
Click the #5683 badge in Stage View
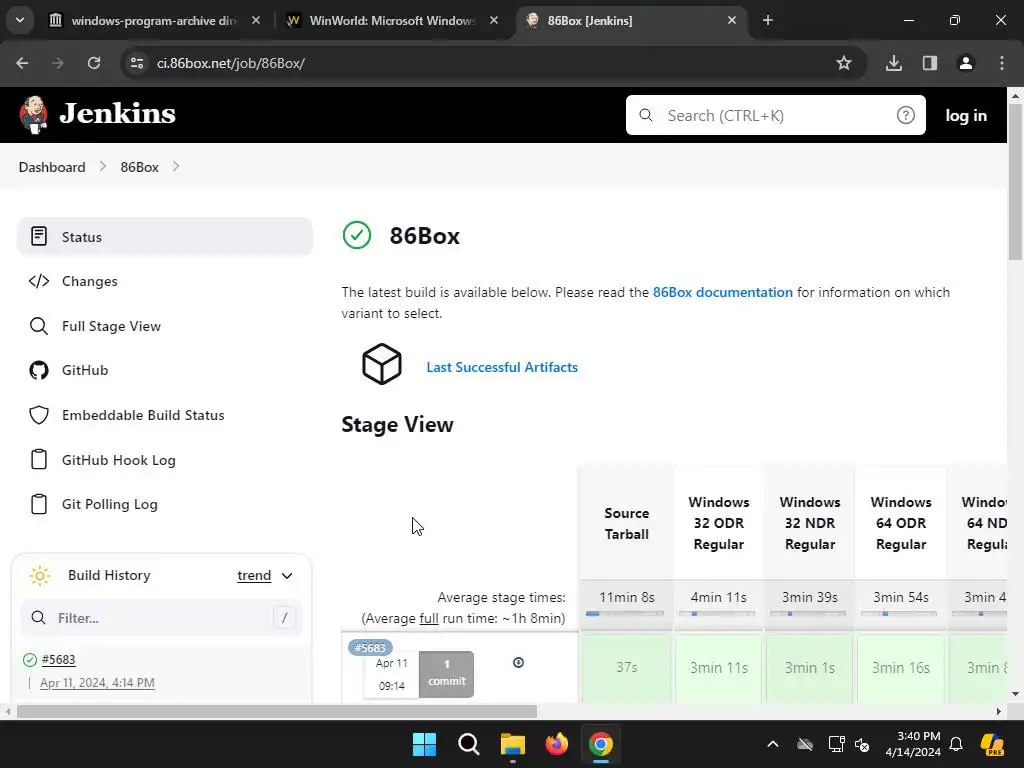click(x=370, y=648)
